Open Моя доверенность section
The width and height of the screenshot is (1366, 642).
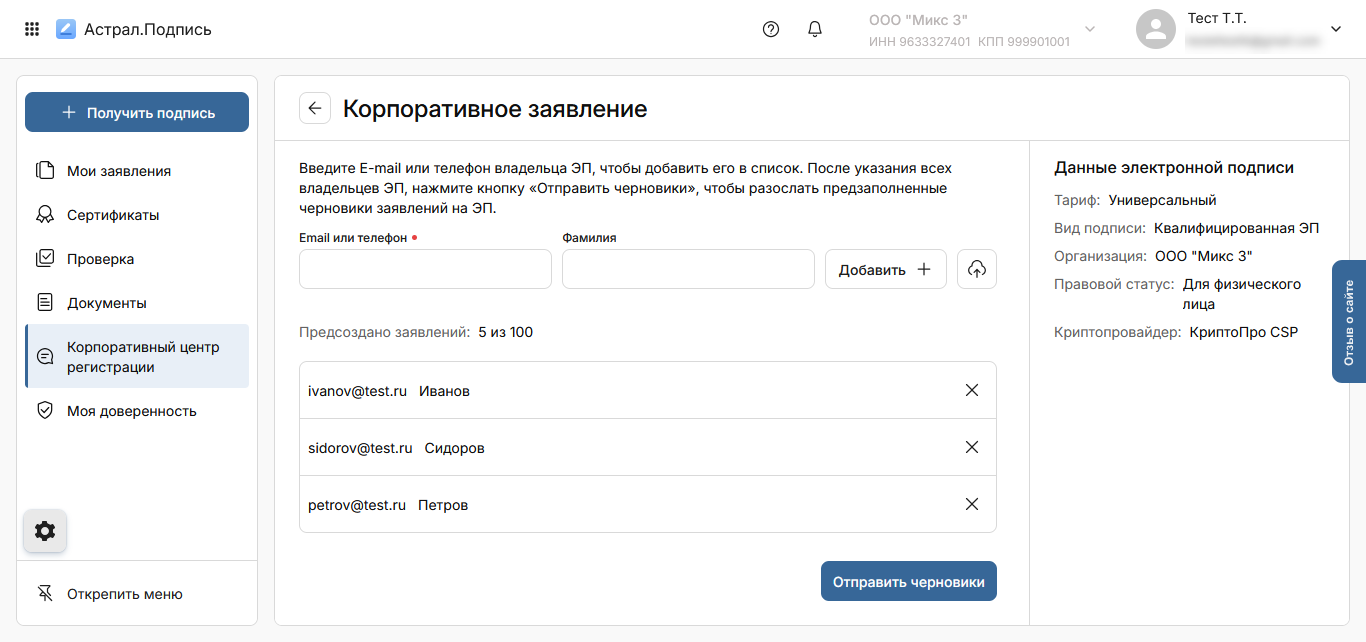(131, 411)
